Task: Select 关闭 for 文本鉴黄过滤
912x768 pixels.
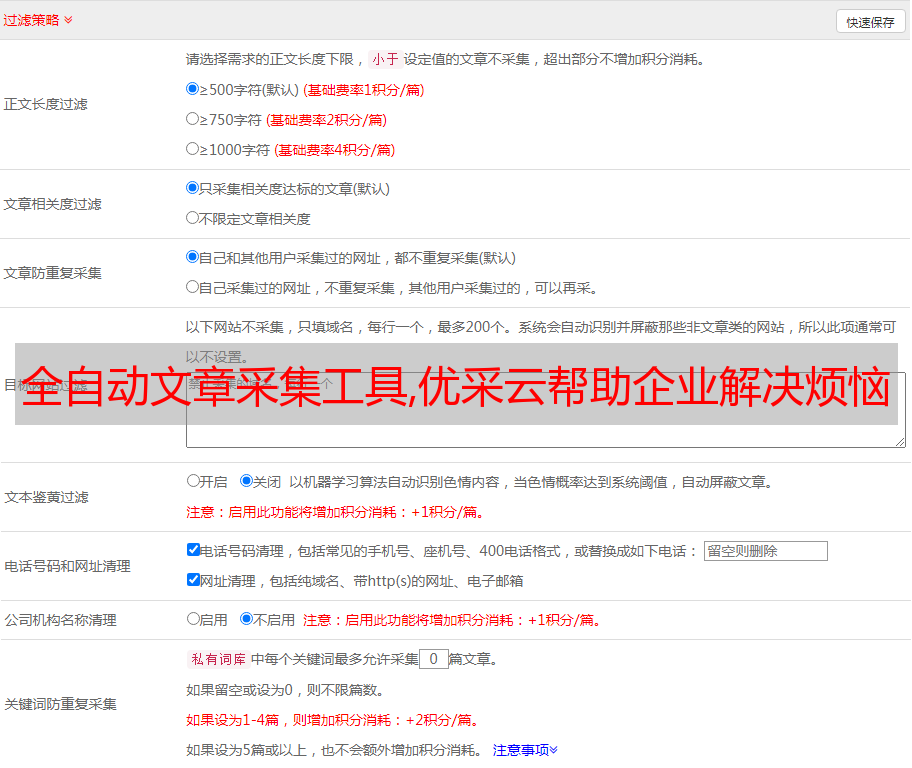Action: click(247, 481)
